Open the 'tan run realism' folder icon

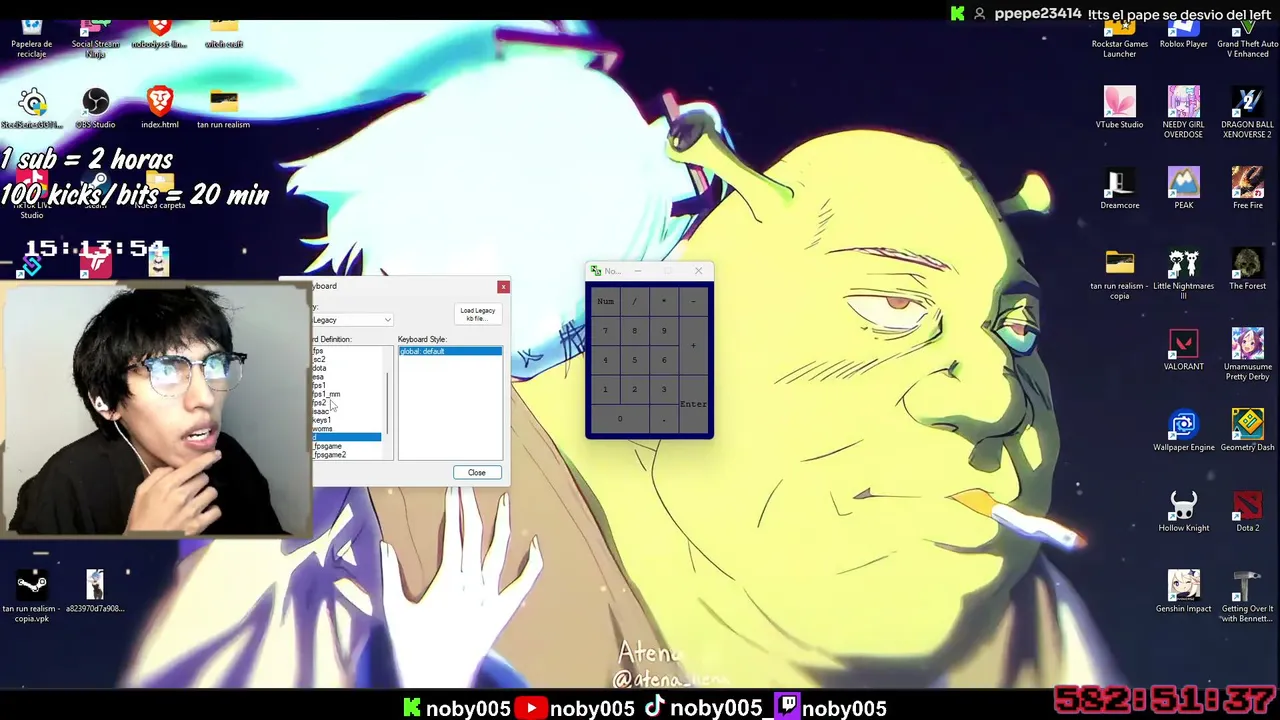pos(223,108)
